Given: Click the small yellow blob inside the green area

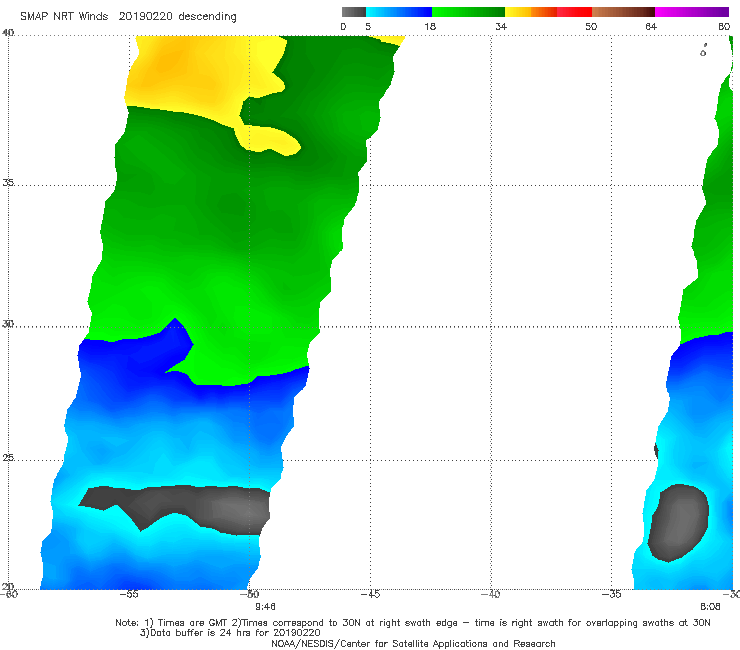Looking at the screenshot, I should coord(269,140).
